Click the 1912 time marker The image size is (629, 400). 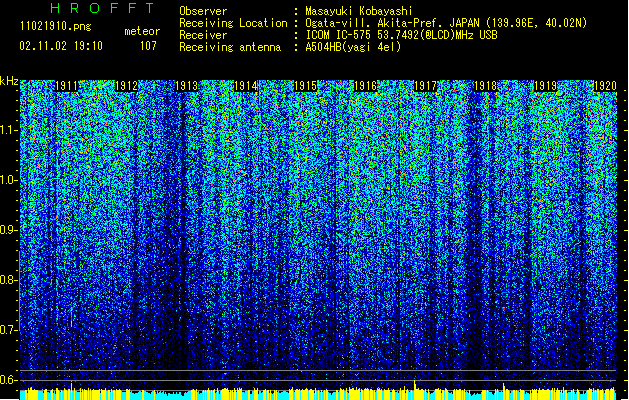click(x=126, y=86)
